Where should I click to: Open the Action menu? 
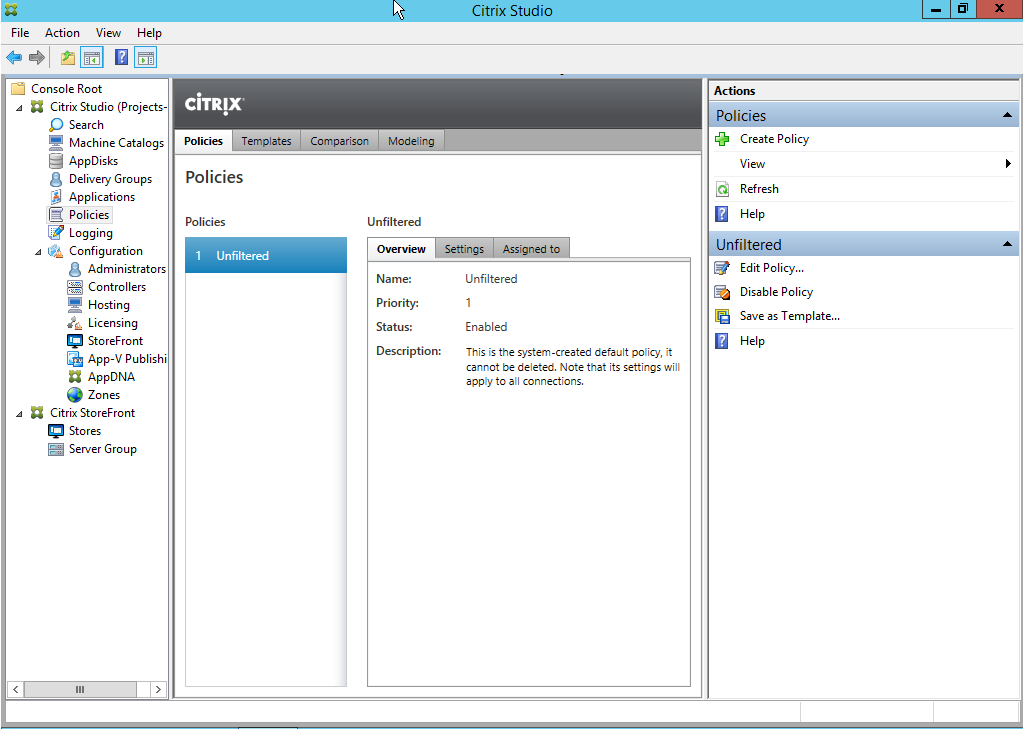[62, 33]
